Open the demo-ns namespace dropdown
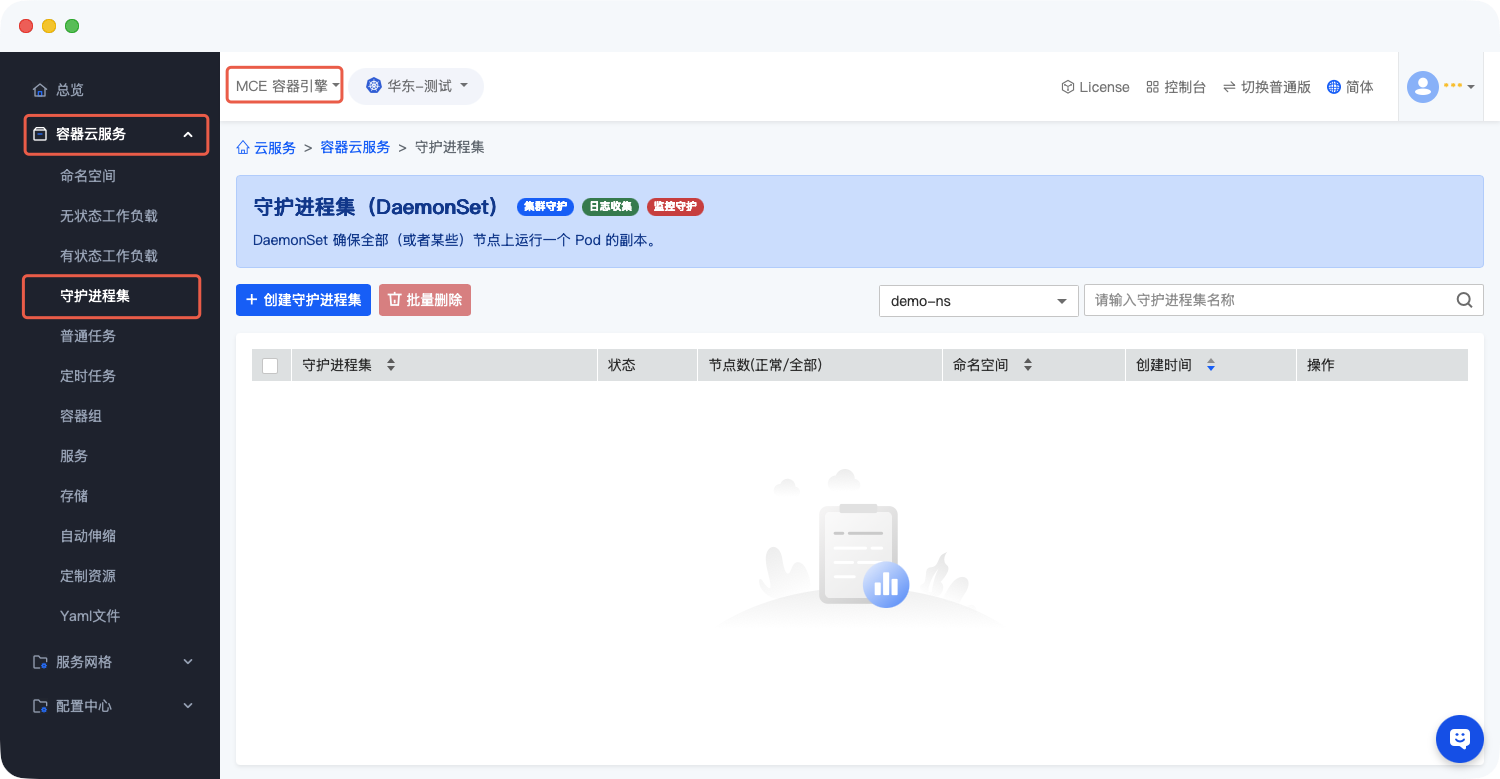The width and height of the screenshot is (1500, 779). 977,301
